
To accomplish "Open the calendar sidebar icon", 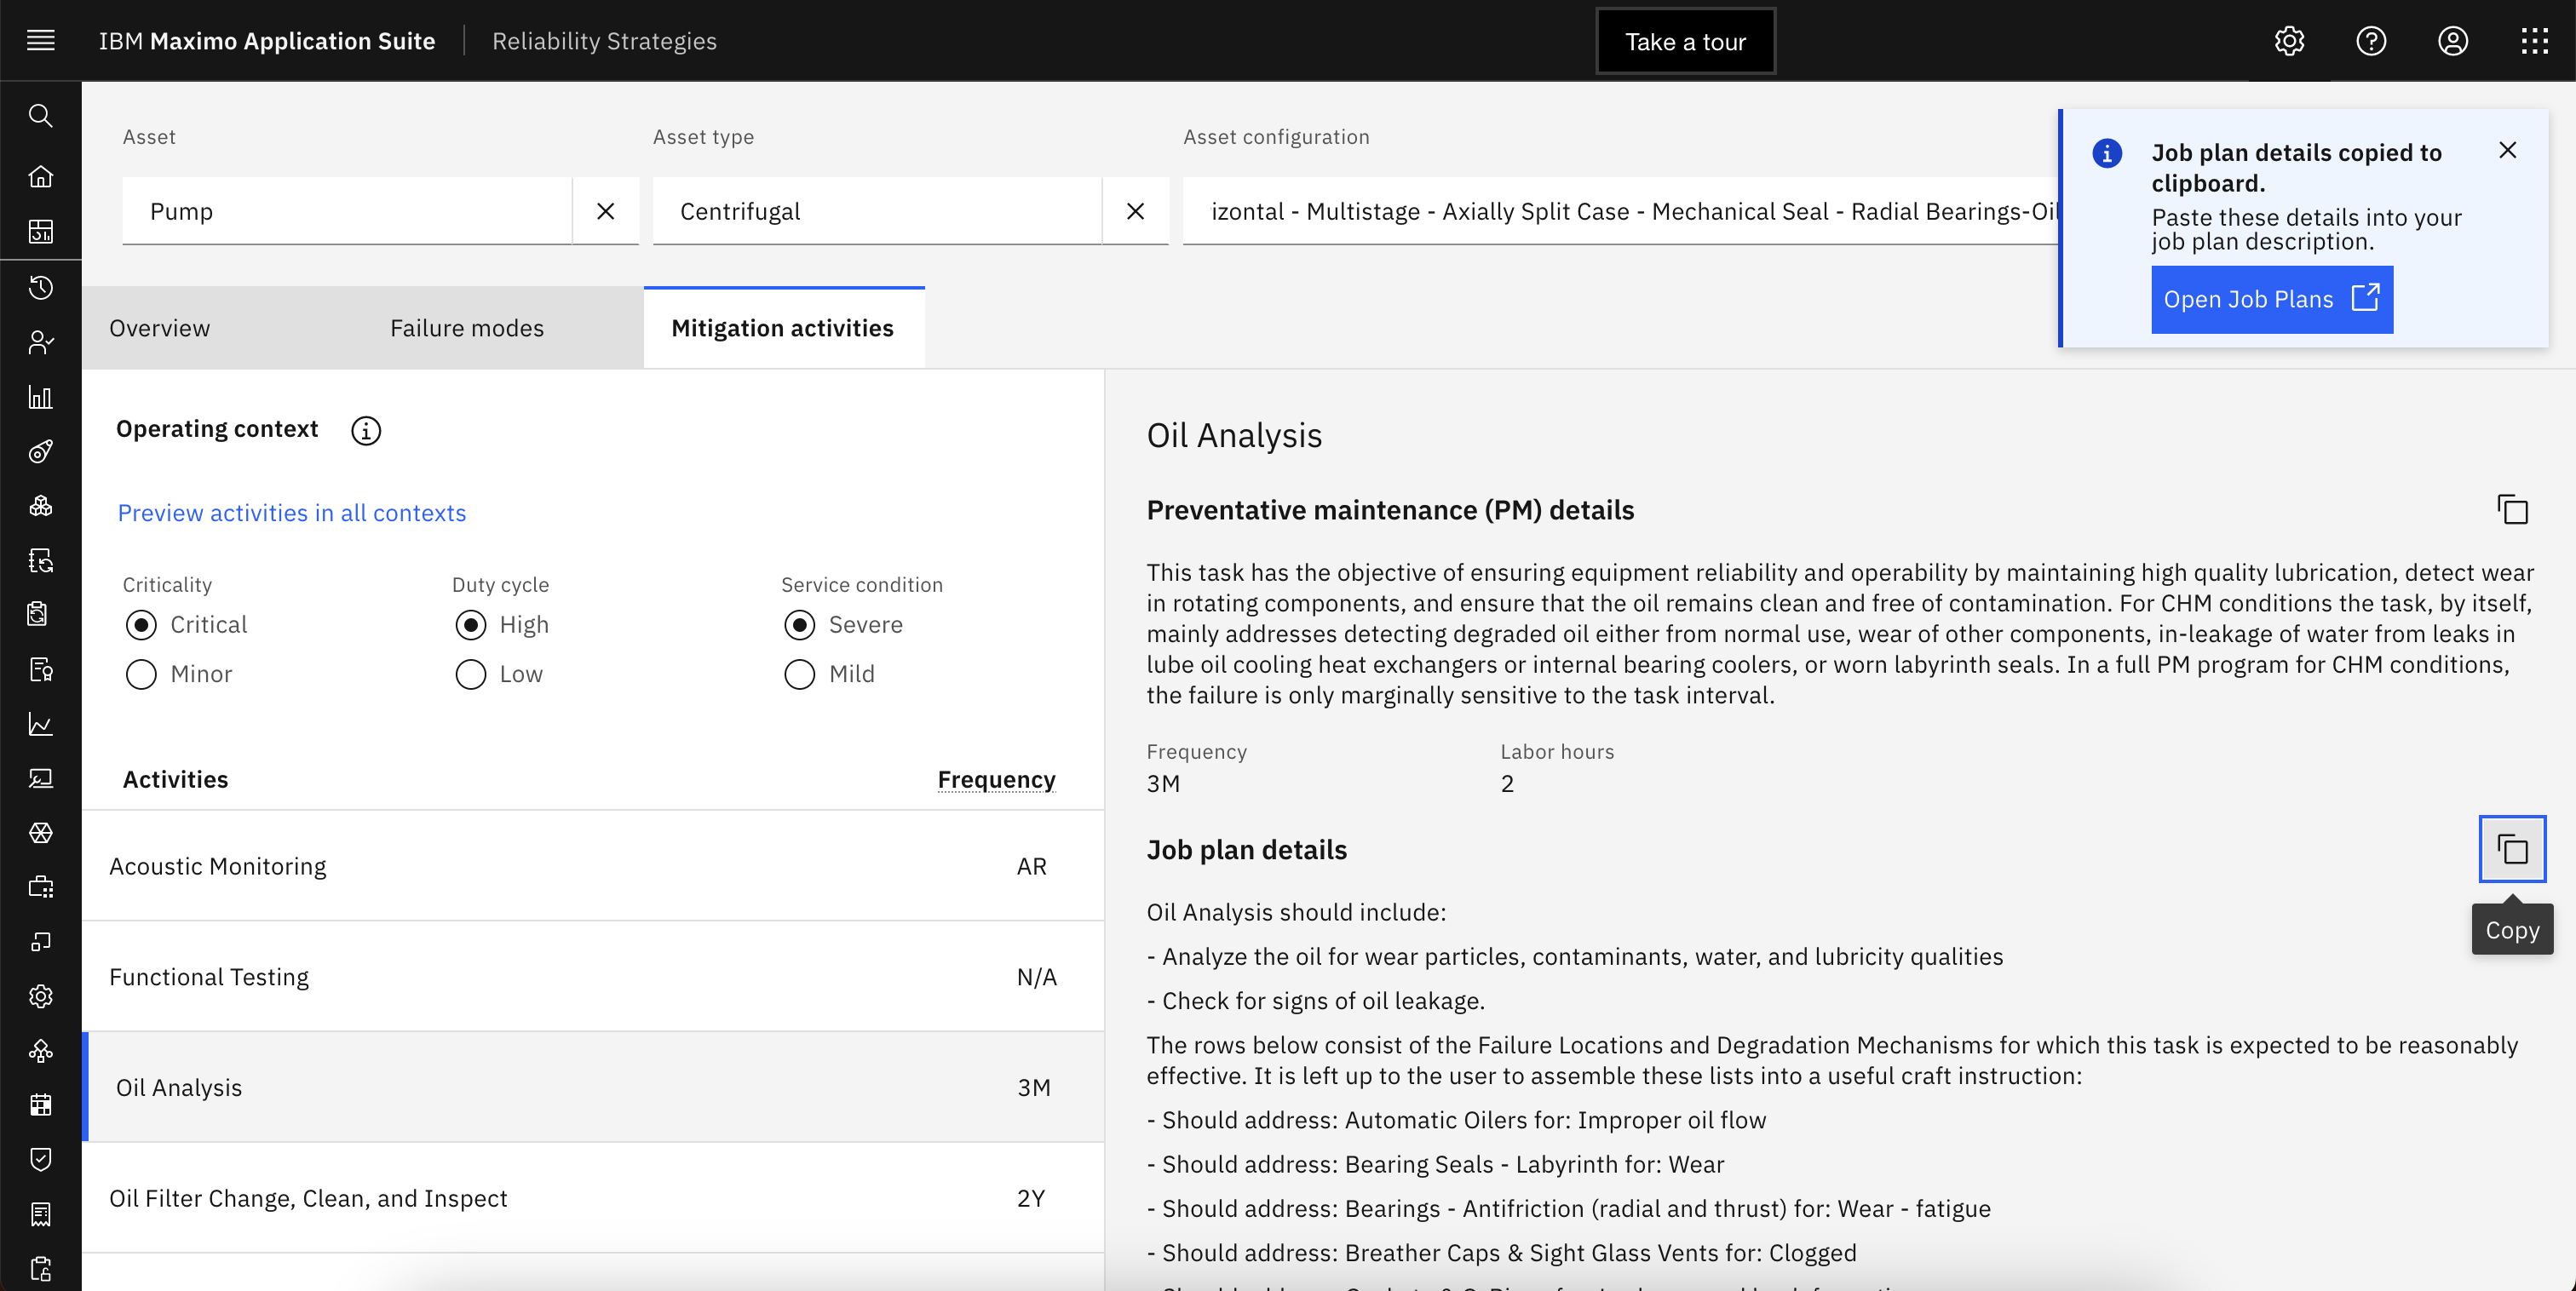I will pyautogui.click(x=40, y=1106).
